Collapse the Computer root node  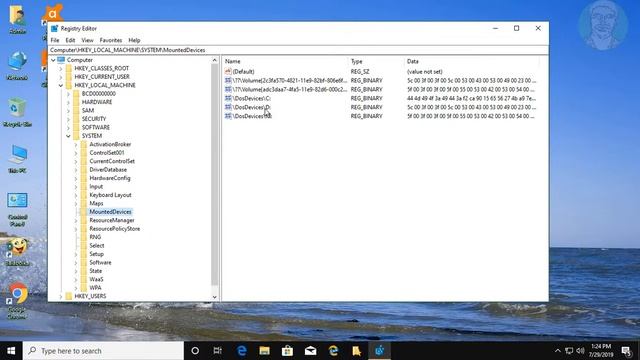pos(53,60)
